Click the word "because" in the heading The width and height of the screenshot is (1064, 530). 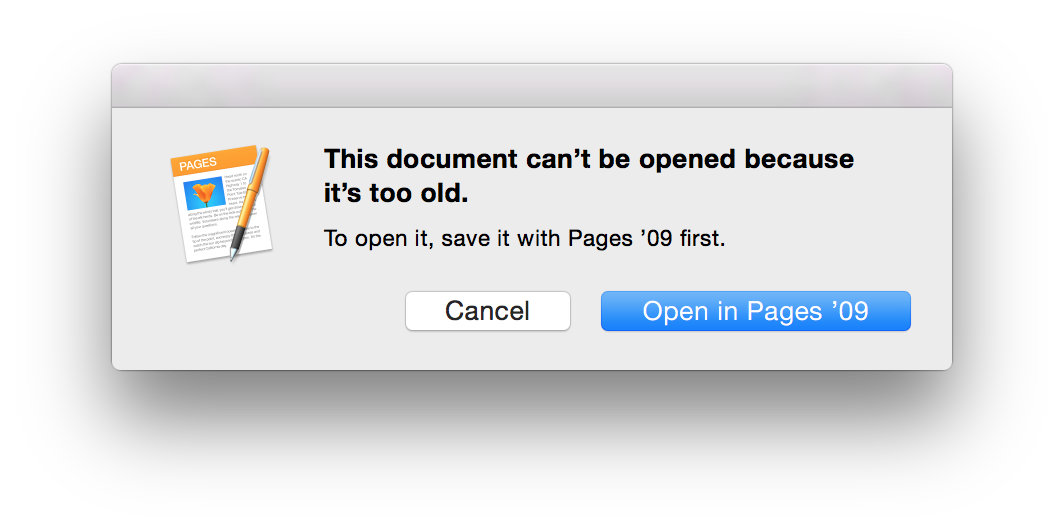(799, 159)
